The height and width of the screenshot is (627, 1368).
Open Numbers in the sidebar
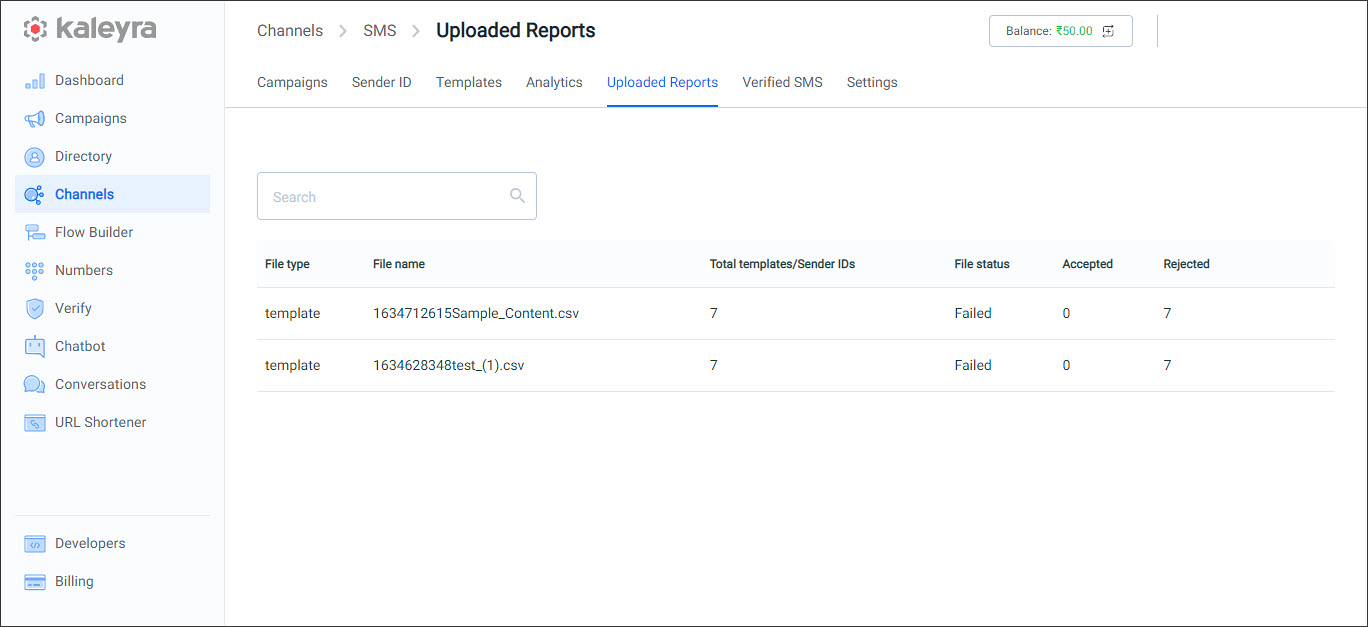112,270
